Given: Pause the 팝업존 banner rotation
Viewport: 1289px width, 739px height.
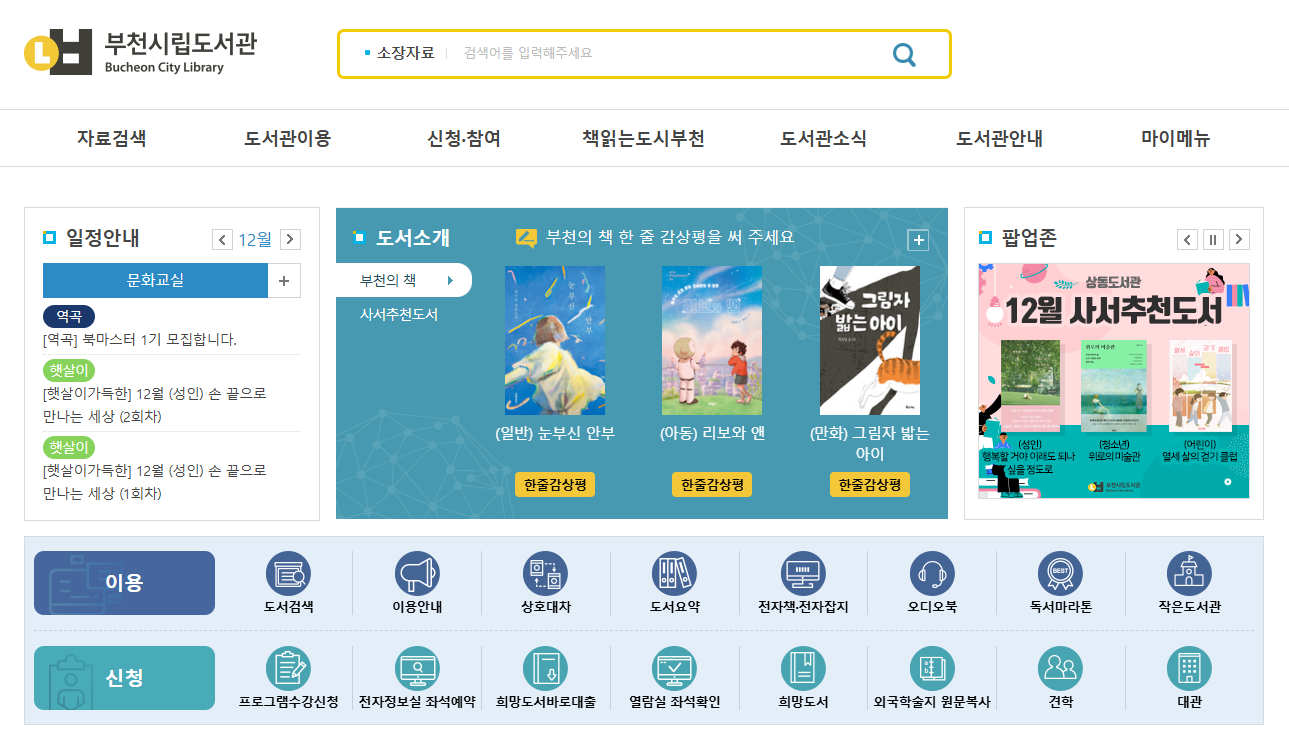Looking at the screenshot, I should [1213, 239].
